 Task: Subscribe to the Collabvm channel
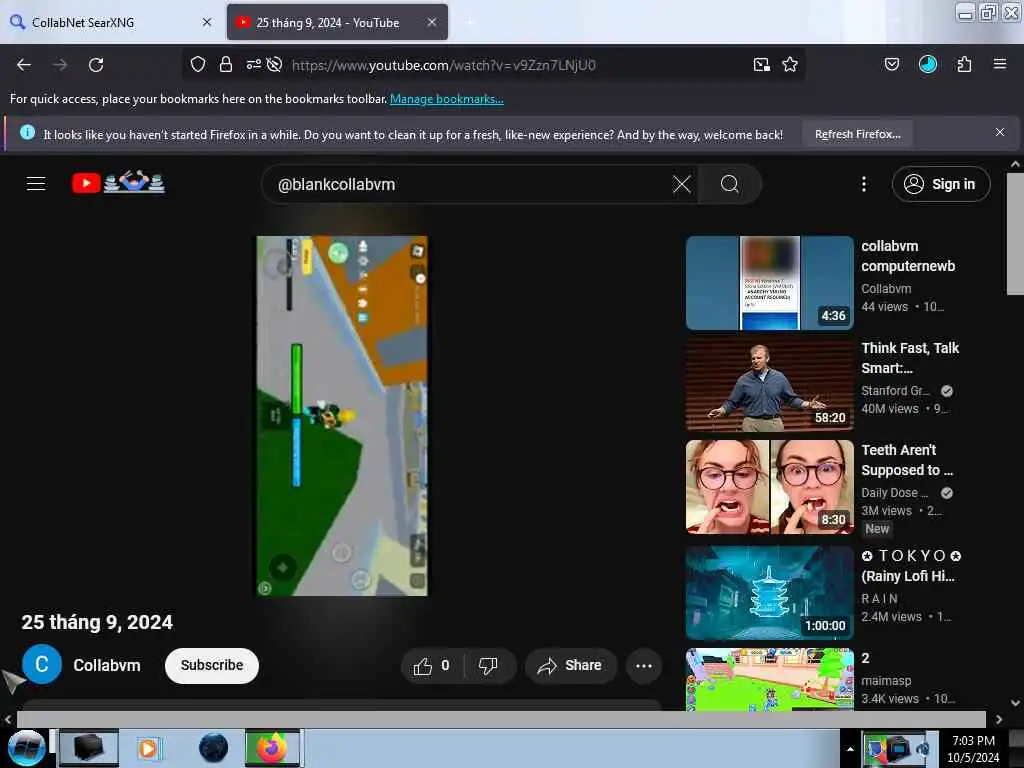212,665
